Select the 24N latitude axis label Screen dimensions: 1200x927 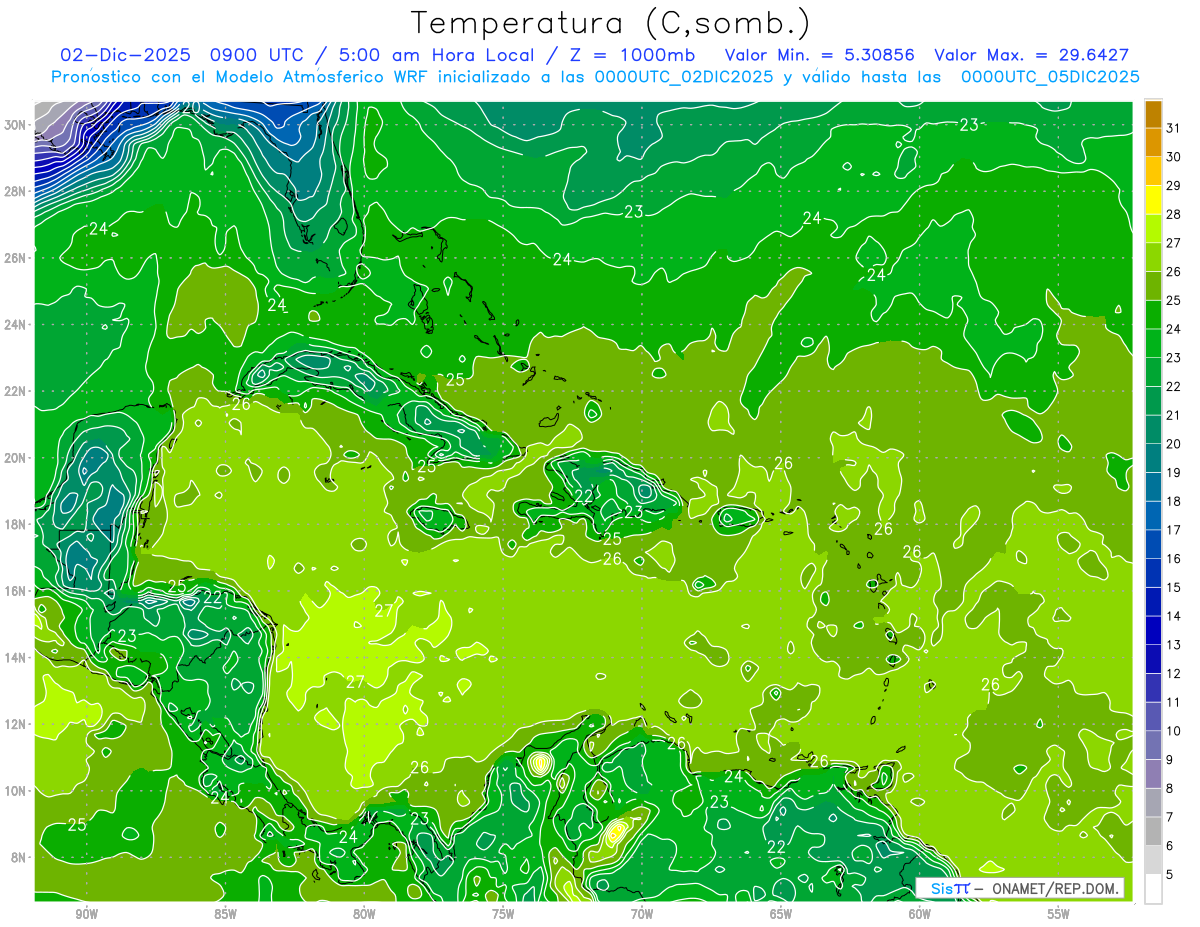[x=17, y=325]
